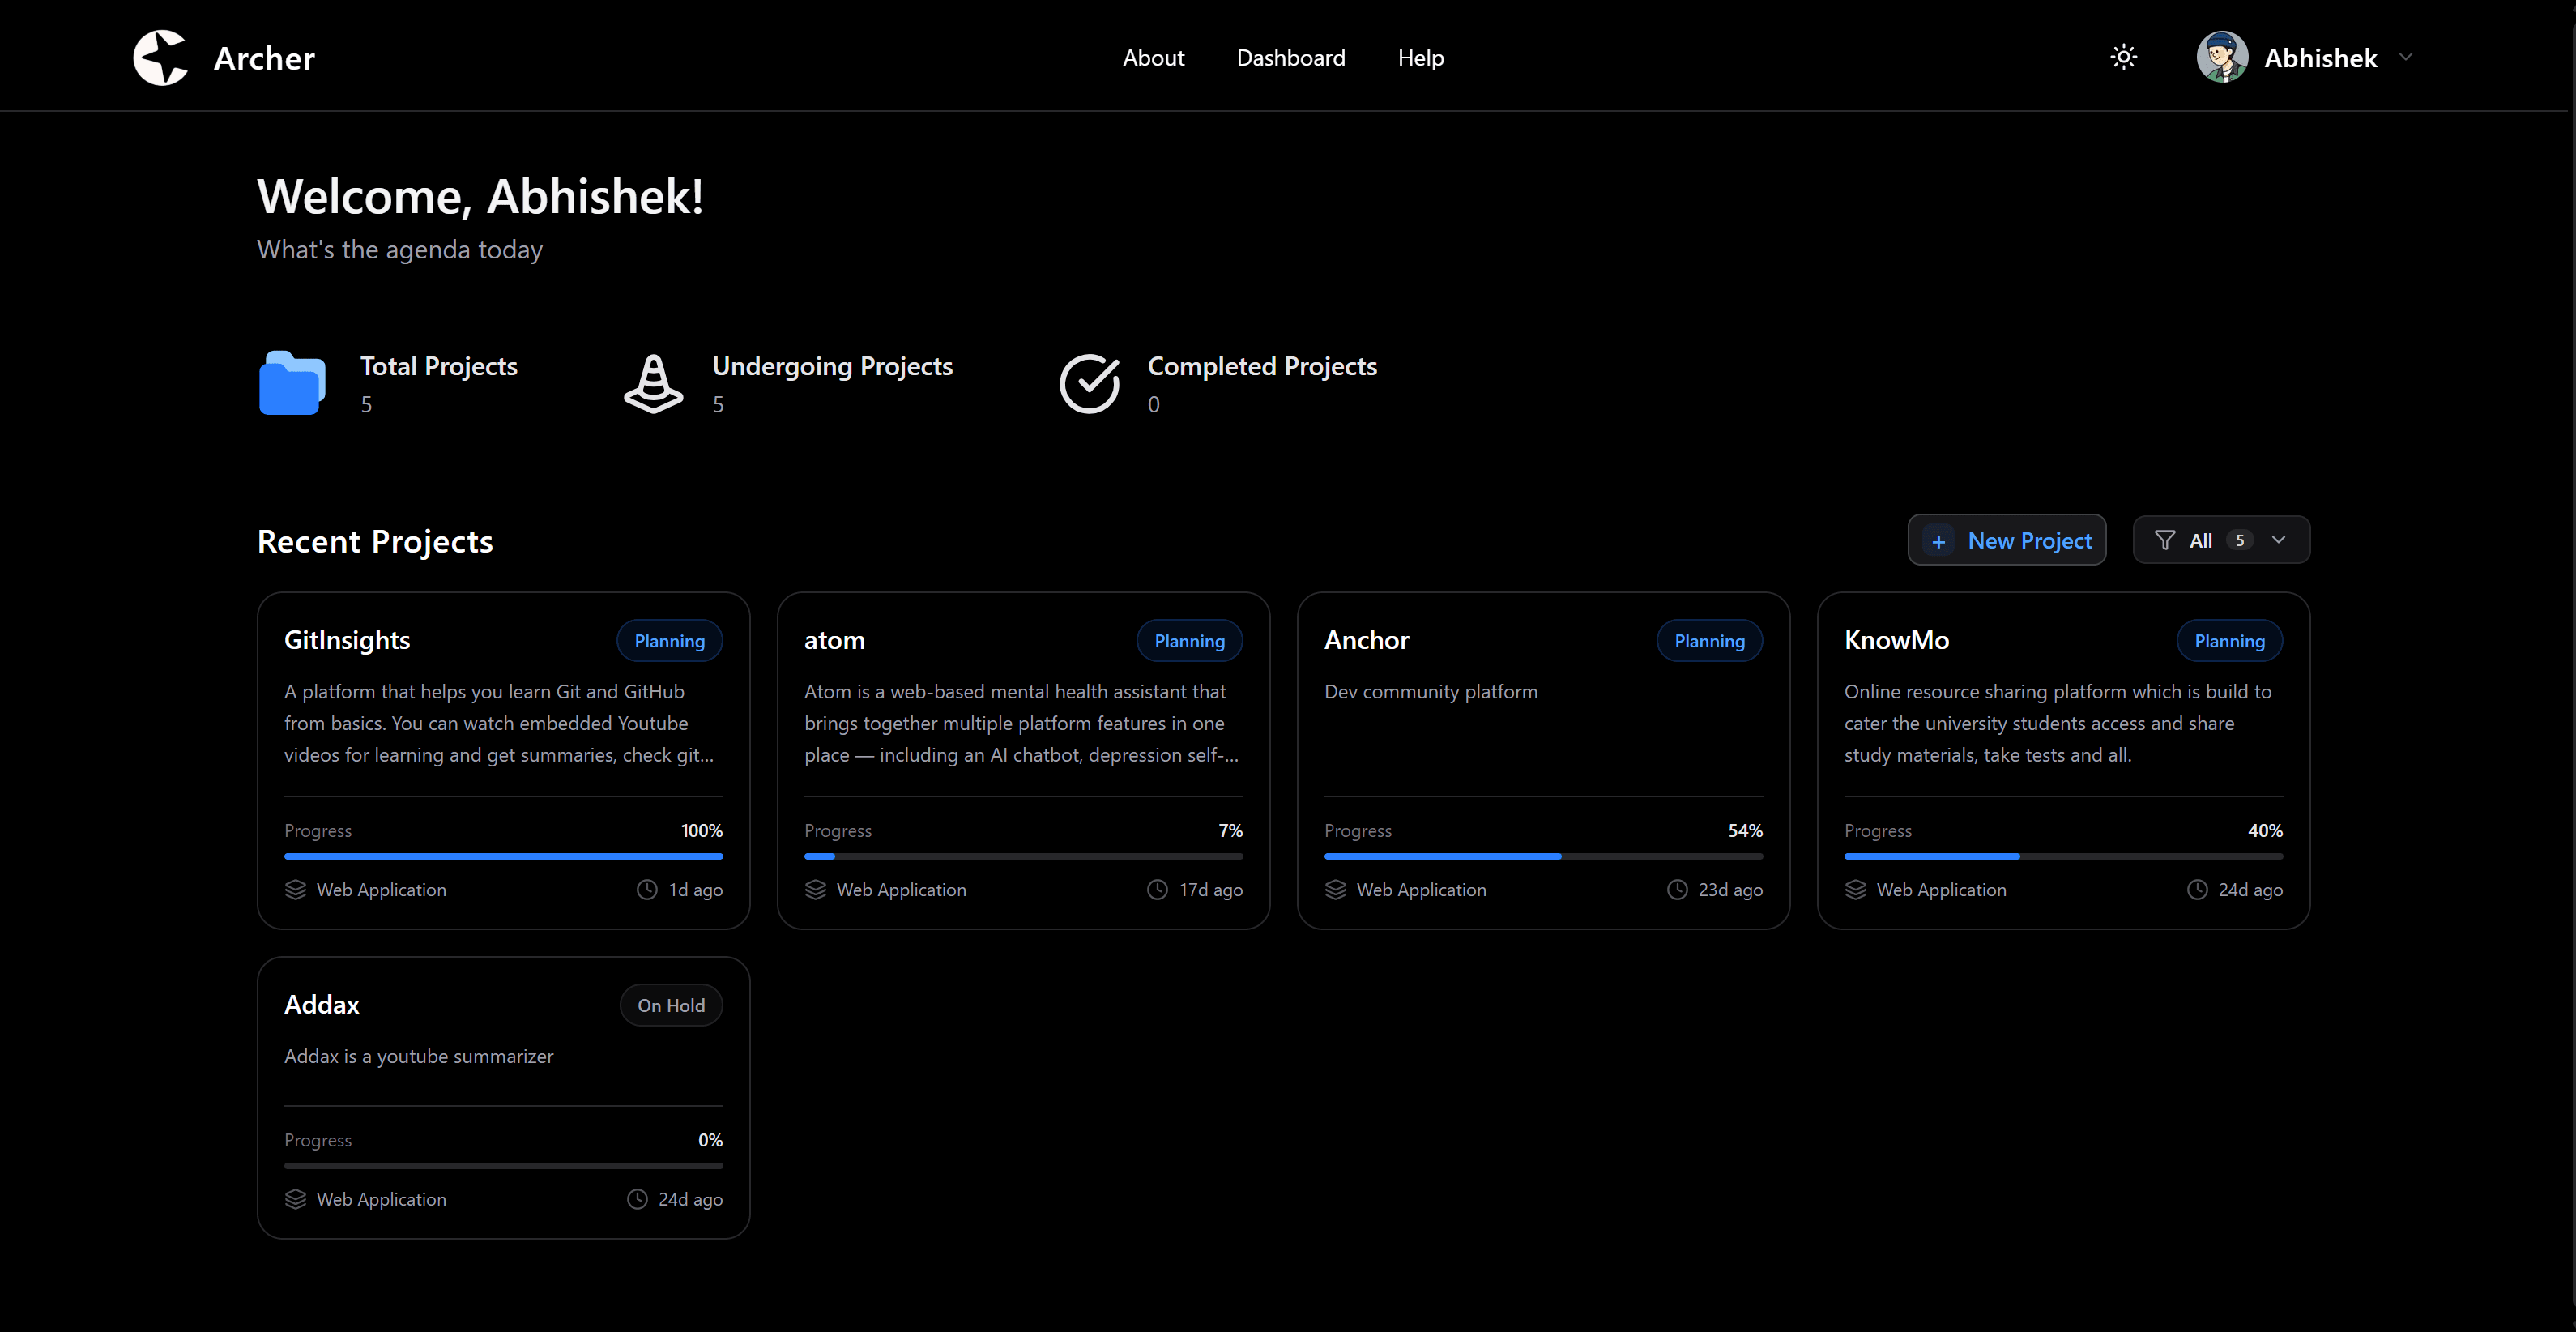Click the clock icon on Addax card
Screen dimensions: 2576x1332
click(637, 1198)
